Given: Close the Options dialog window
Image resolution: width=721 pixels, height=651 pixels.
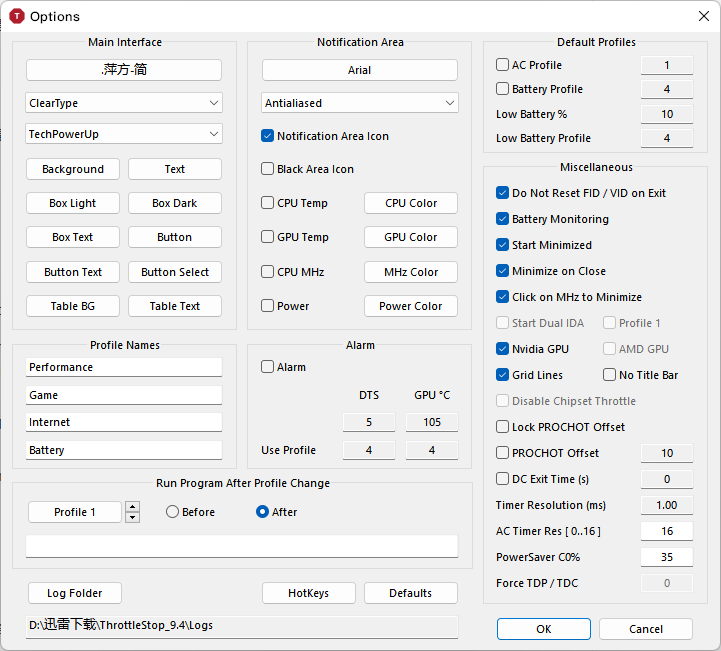Looking at the screenshot, I should coord(702,16).
